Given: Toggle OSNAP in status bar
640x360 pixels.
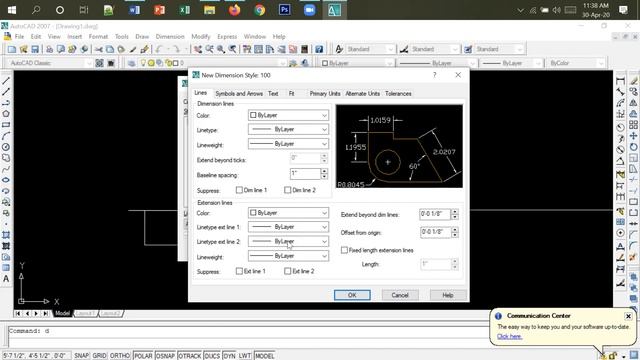Looking at the screenshot, I should (165, 356).
